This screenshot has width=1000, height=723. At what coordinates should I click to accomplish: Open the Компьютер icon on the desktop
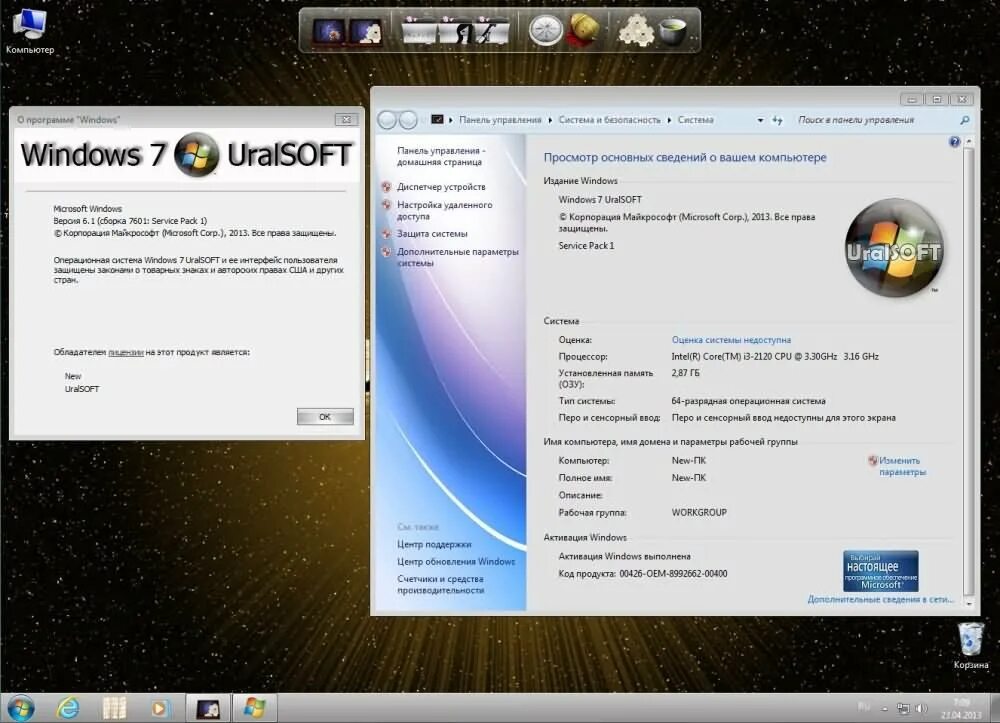point(30,22)
